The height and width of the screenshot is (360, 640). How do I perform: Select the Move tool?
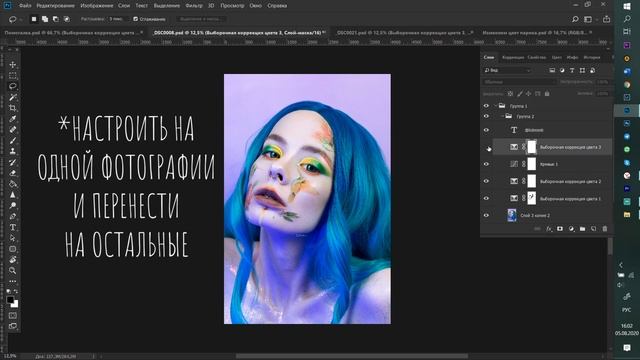[x=13, y=64]
